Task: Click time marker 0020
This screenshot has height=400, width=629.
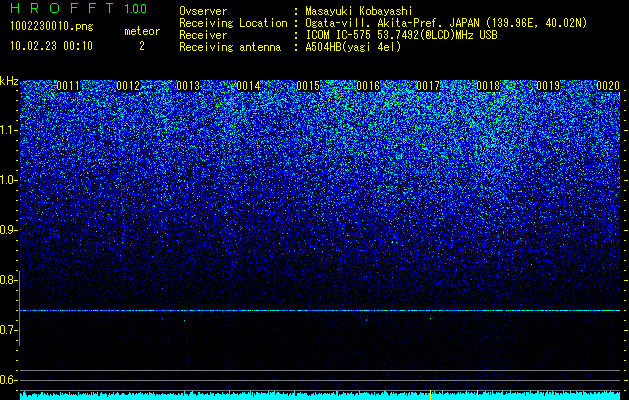Action: (608, 86)
